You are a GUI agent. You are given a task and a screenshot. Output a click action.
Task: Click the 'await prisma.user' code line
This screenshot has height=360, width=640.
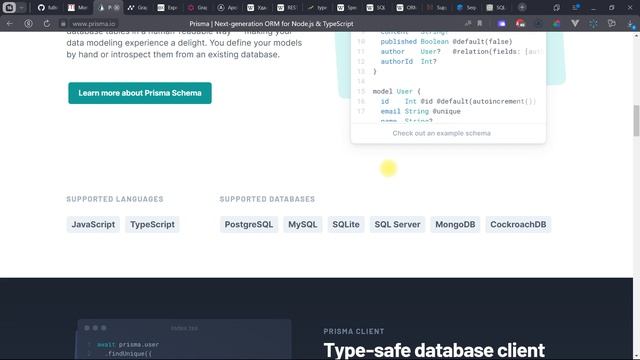pos(128,344)
